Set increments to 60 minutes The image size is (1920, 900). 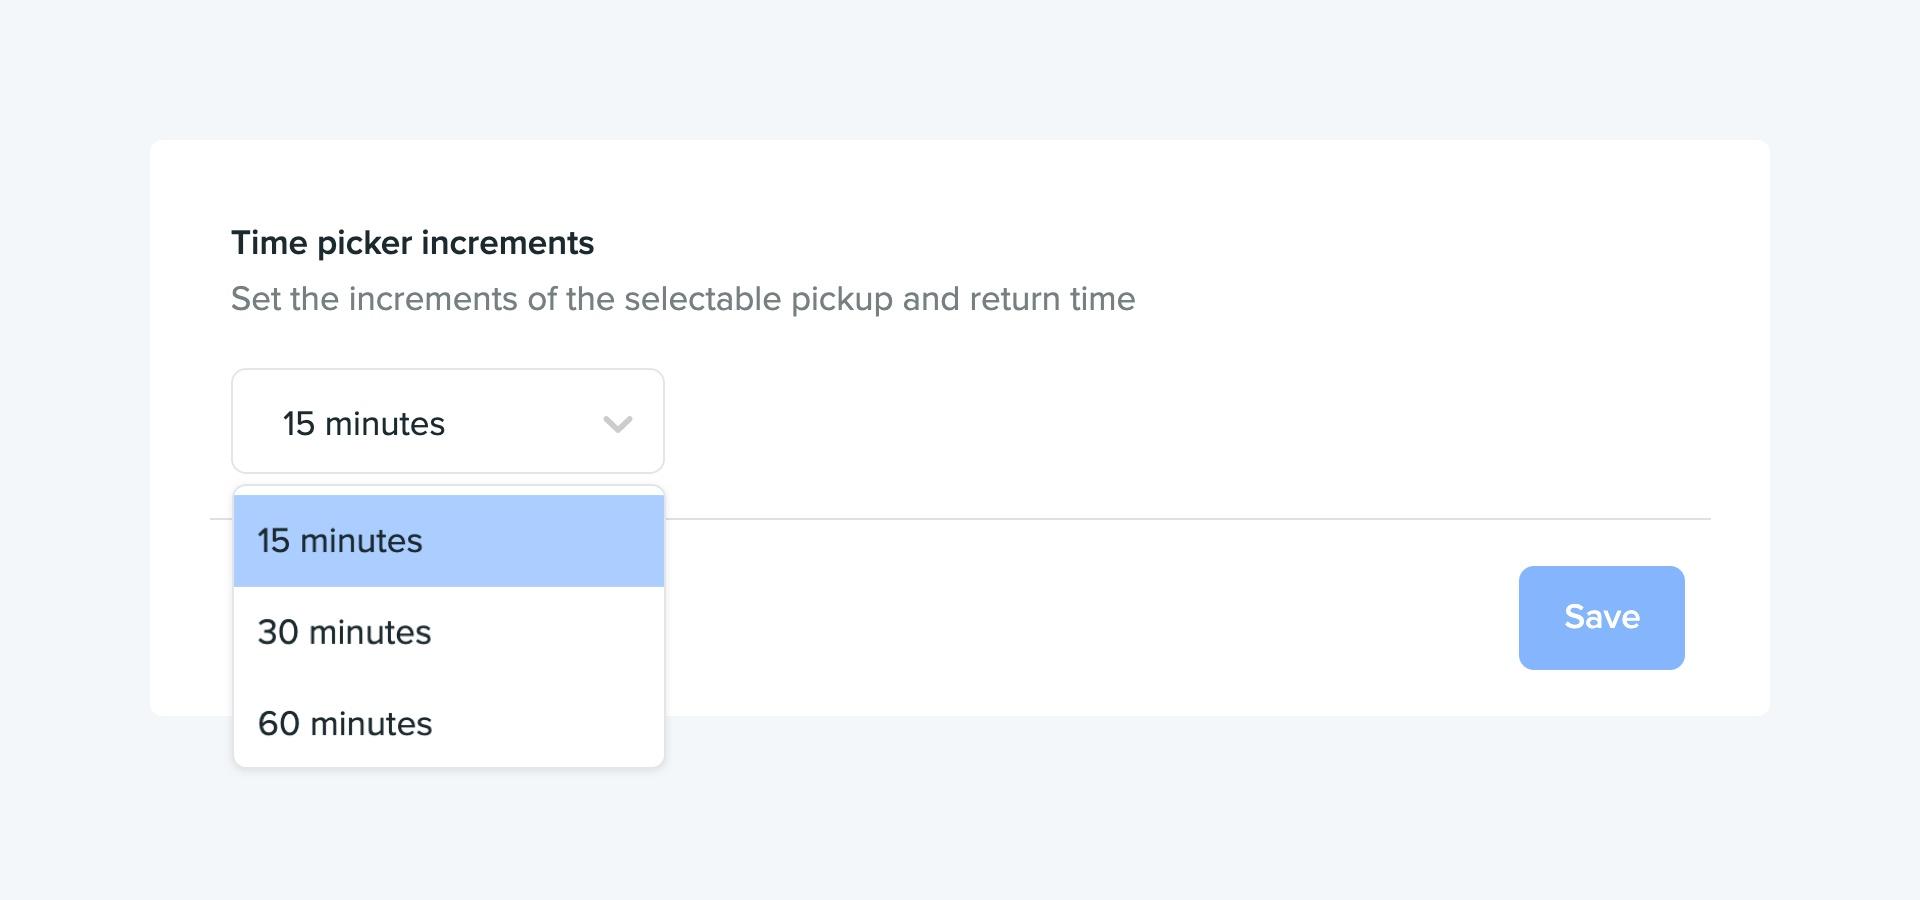coord(448,723)
